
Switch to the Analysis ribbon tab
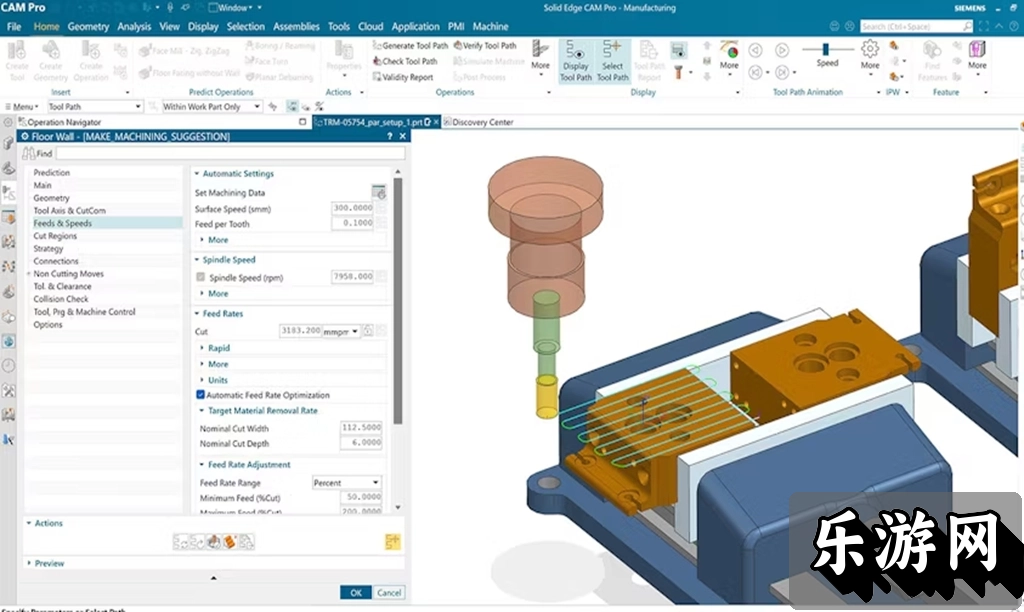[134, 26]
